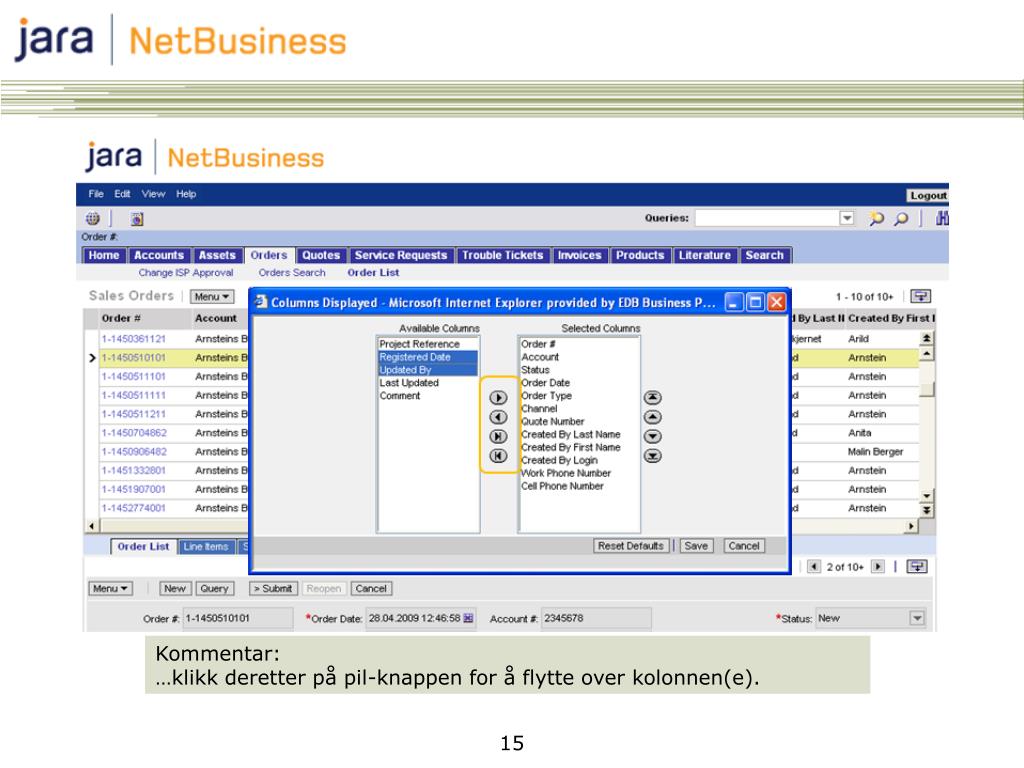Click the remove all columns arrow button
Image resolution: width=1024 pixels, height=768 pixels.
[x=498, y=456]
